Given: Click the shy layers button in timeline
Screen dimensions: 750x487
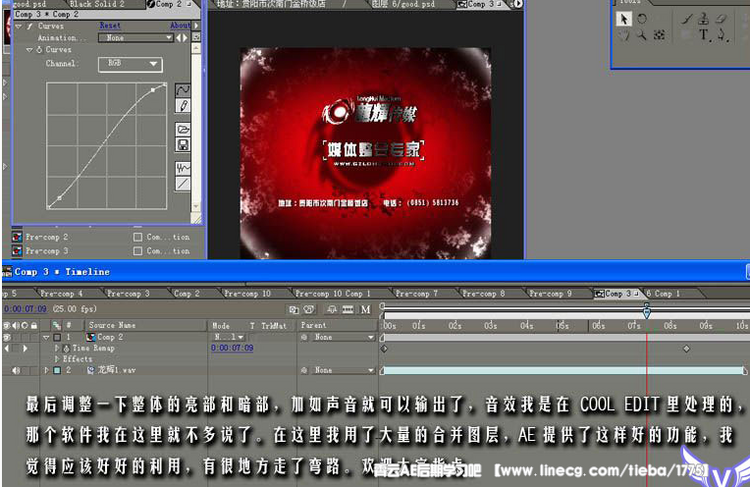Looking at the screenshot, I should (x=331, y=310).
